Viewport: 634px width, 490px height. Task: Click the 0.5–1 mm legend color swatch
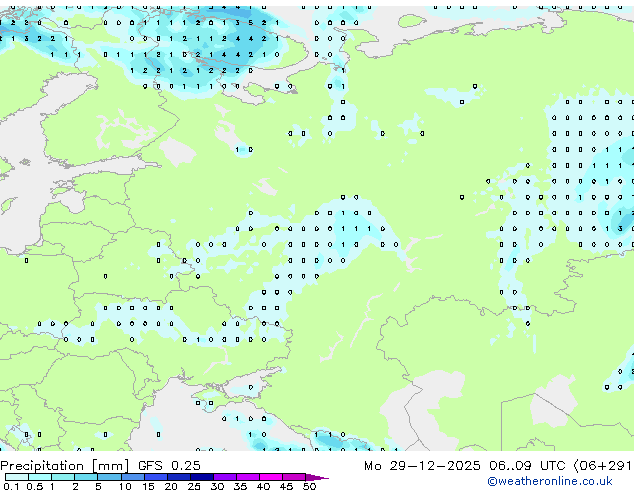[x=40, y=477]
